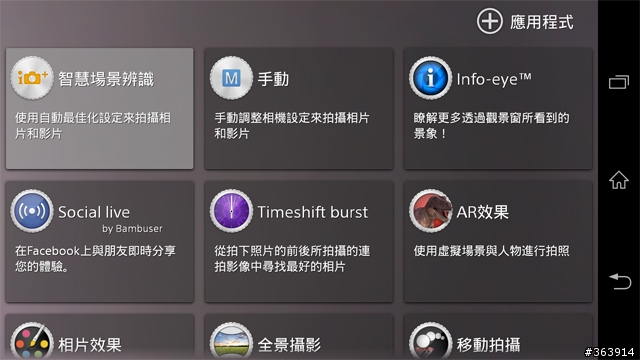Viewport: 640px width, 360px height.
Task: Tap the Social live title
Action: click(x=94, y=212)
